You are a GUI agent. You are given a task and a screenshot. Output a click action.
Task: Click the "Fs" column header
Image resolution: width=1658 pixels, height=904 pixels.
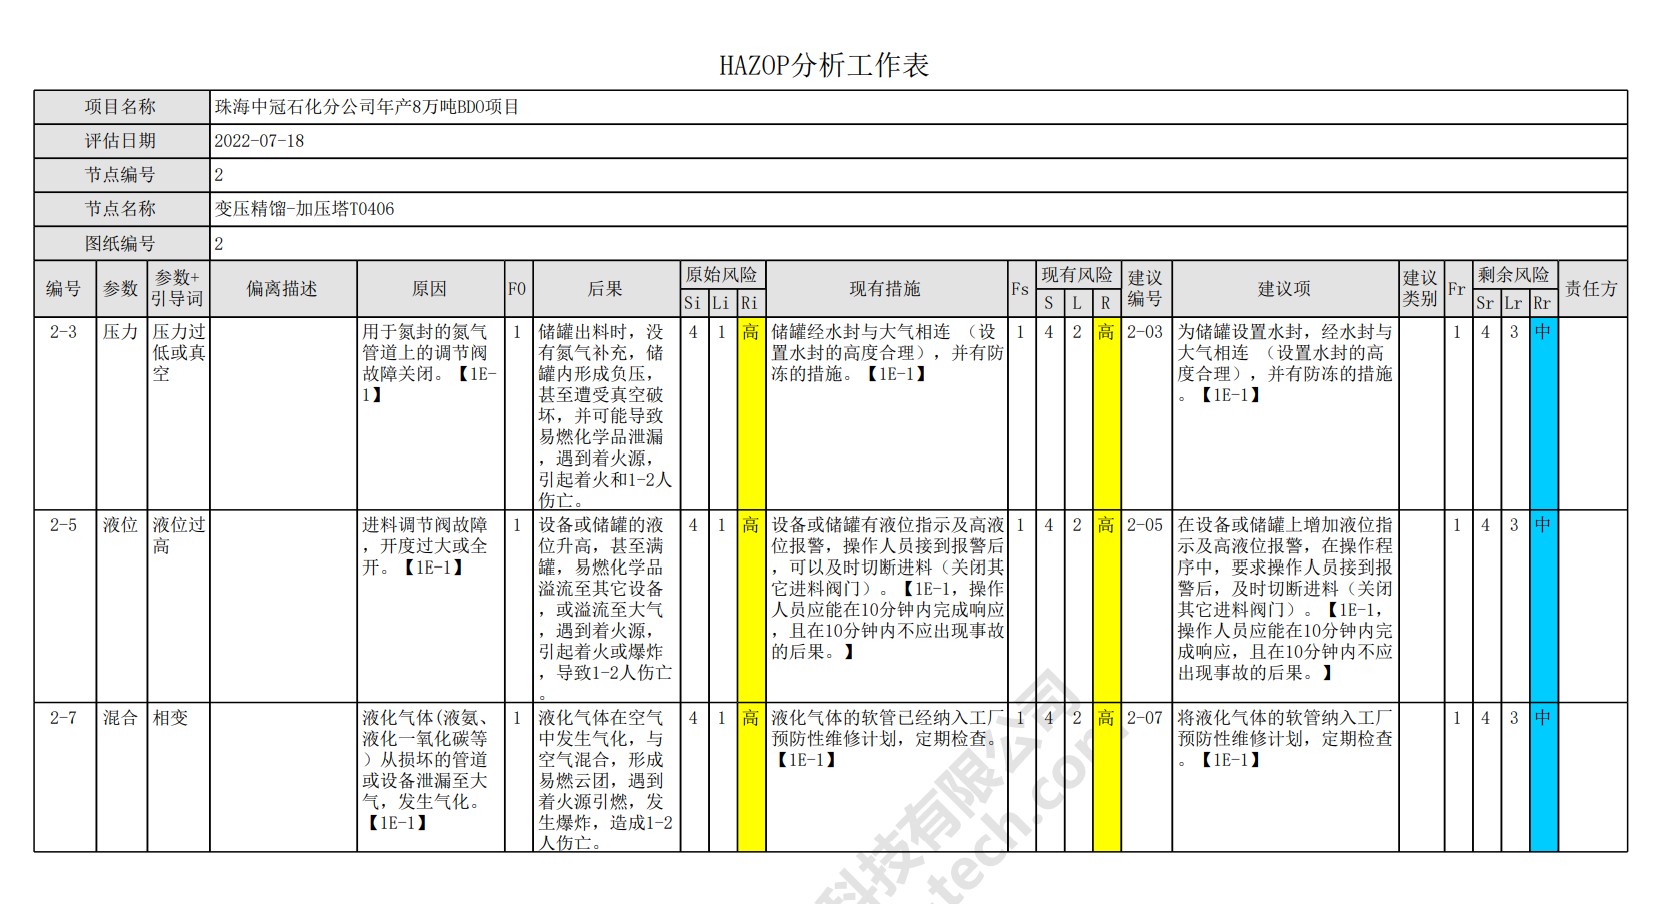click(x=1020, y=289)
